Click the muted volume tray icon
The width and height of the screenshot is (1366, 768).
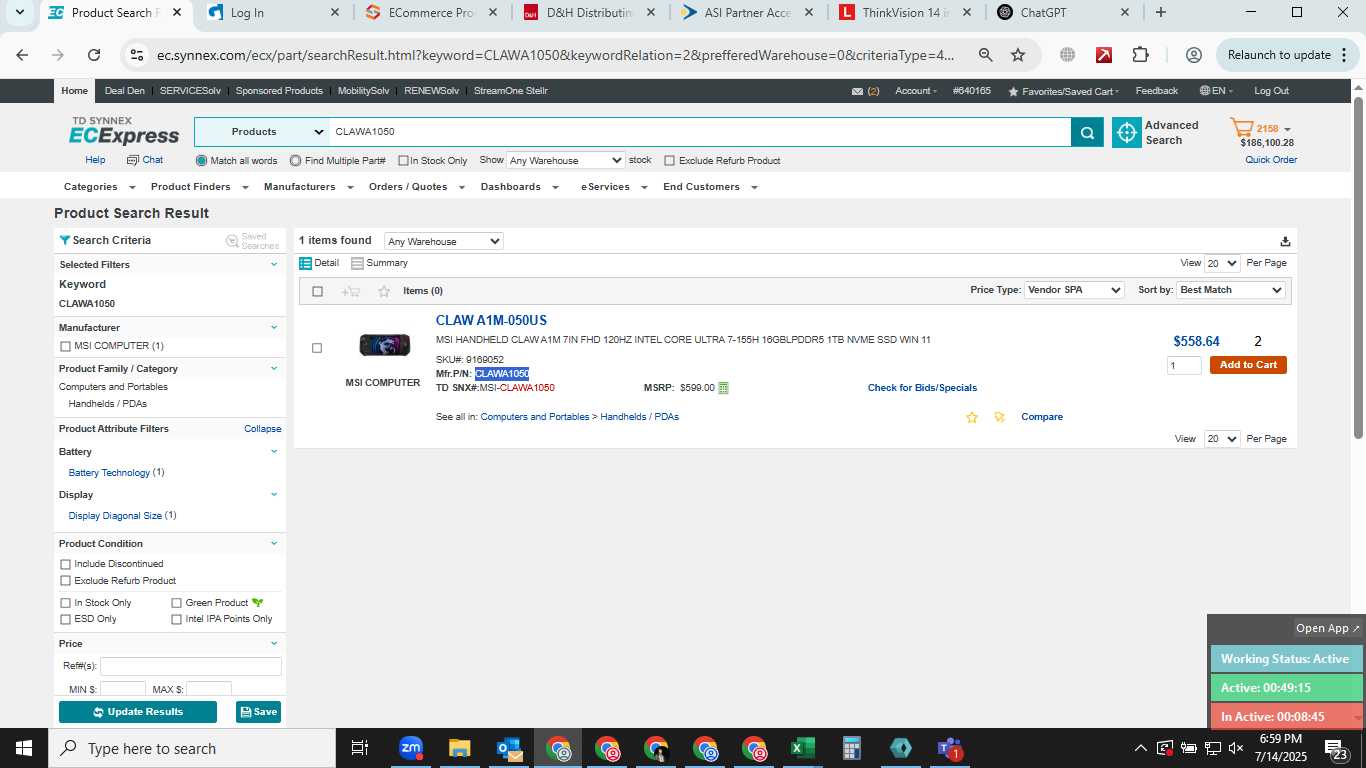(1238, 748)
